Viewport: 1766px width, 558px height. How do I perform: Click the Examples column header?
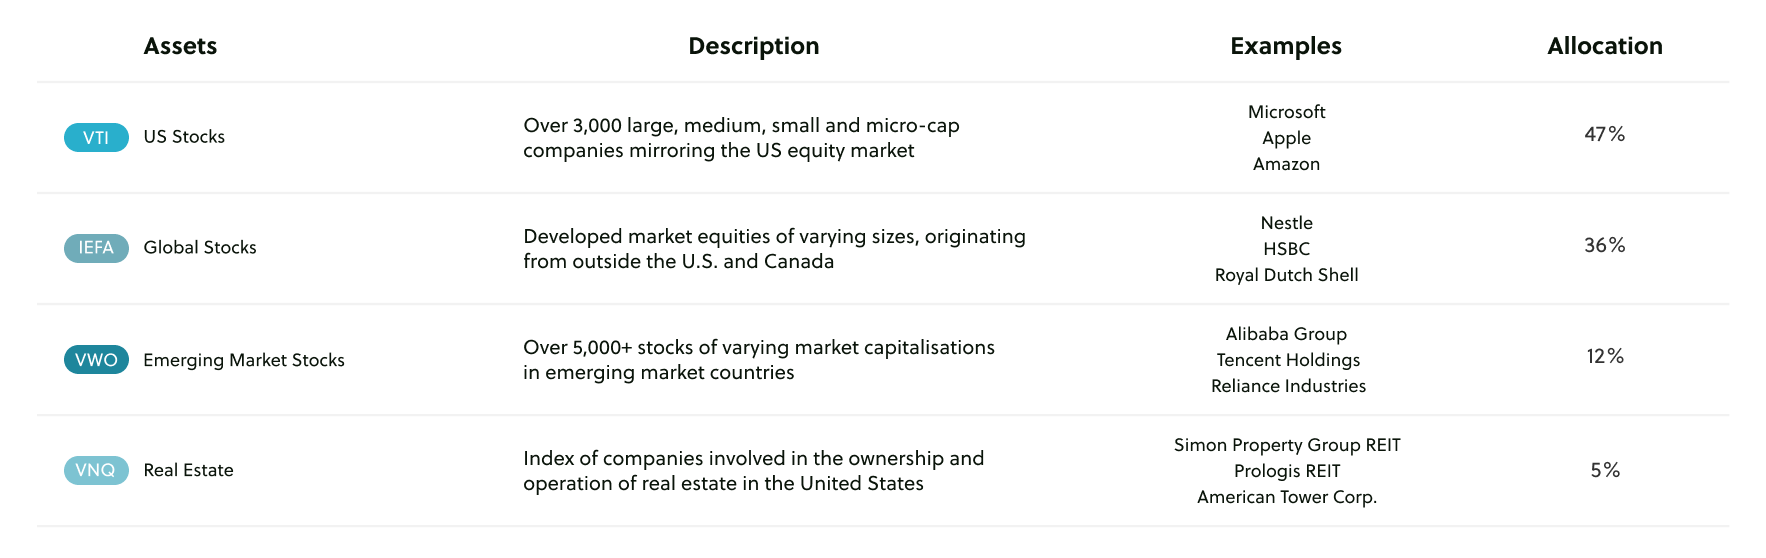(x=1286, y=46)
